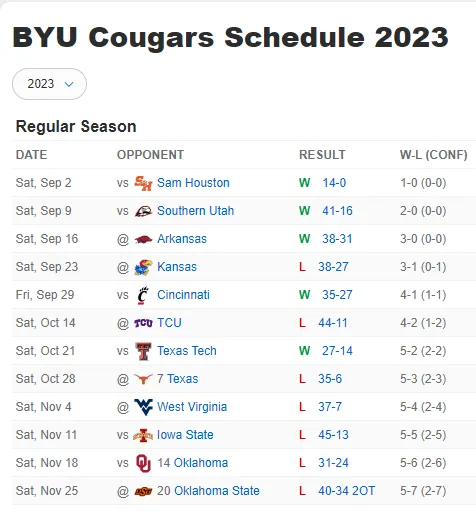Click the Southern Utah Thunderbirds logo
Screen dimensions: 476x512
(x=143, y=211)
